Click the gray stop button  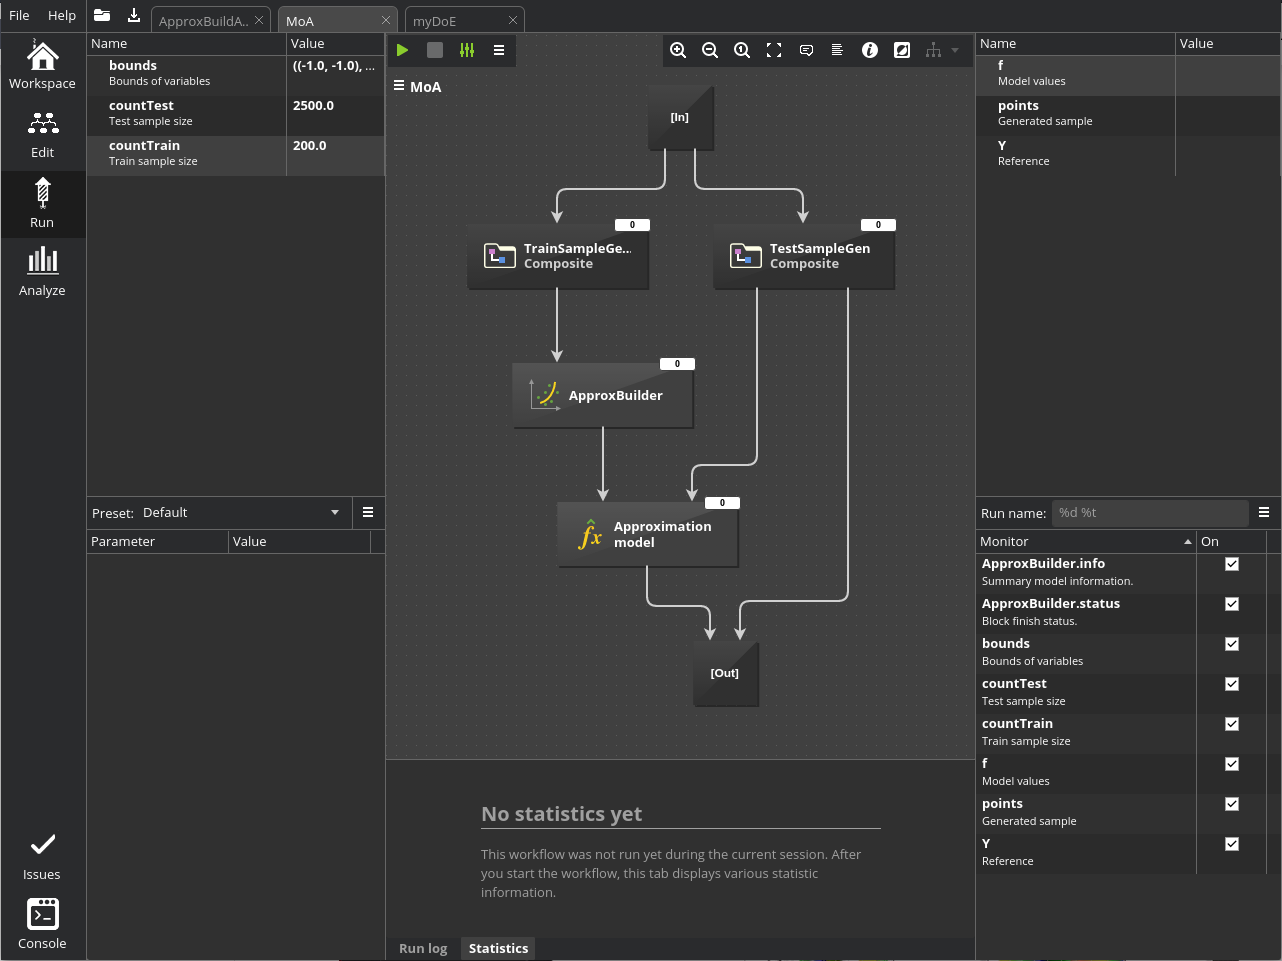(435, 50)
